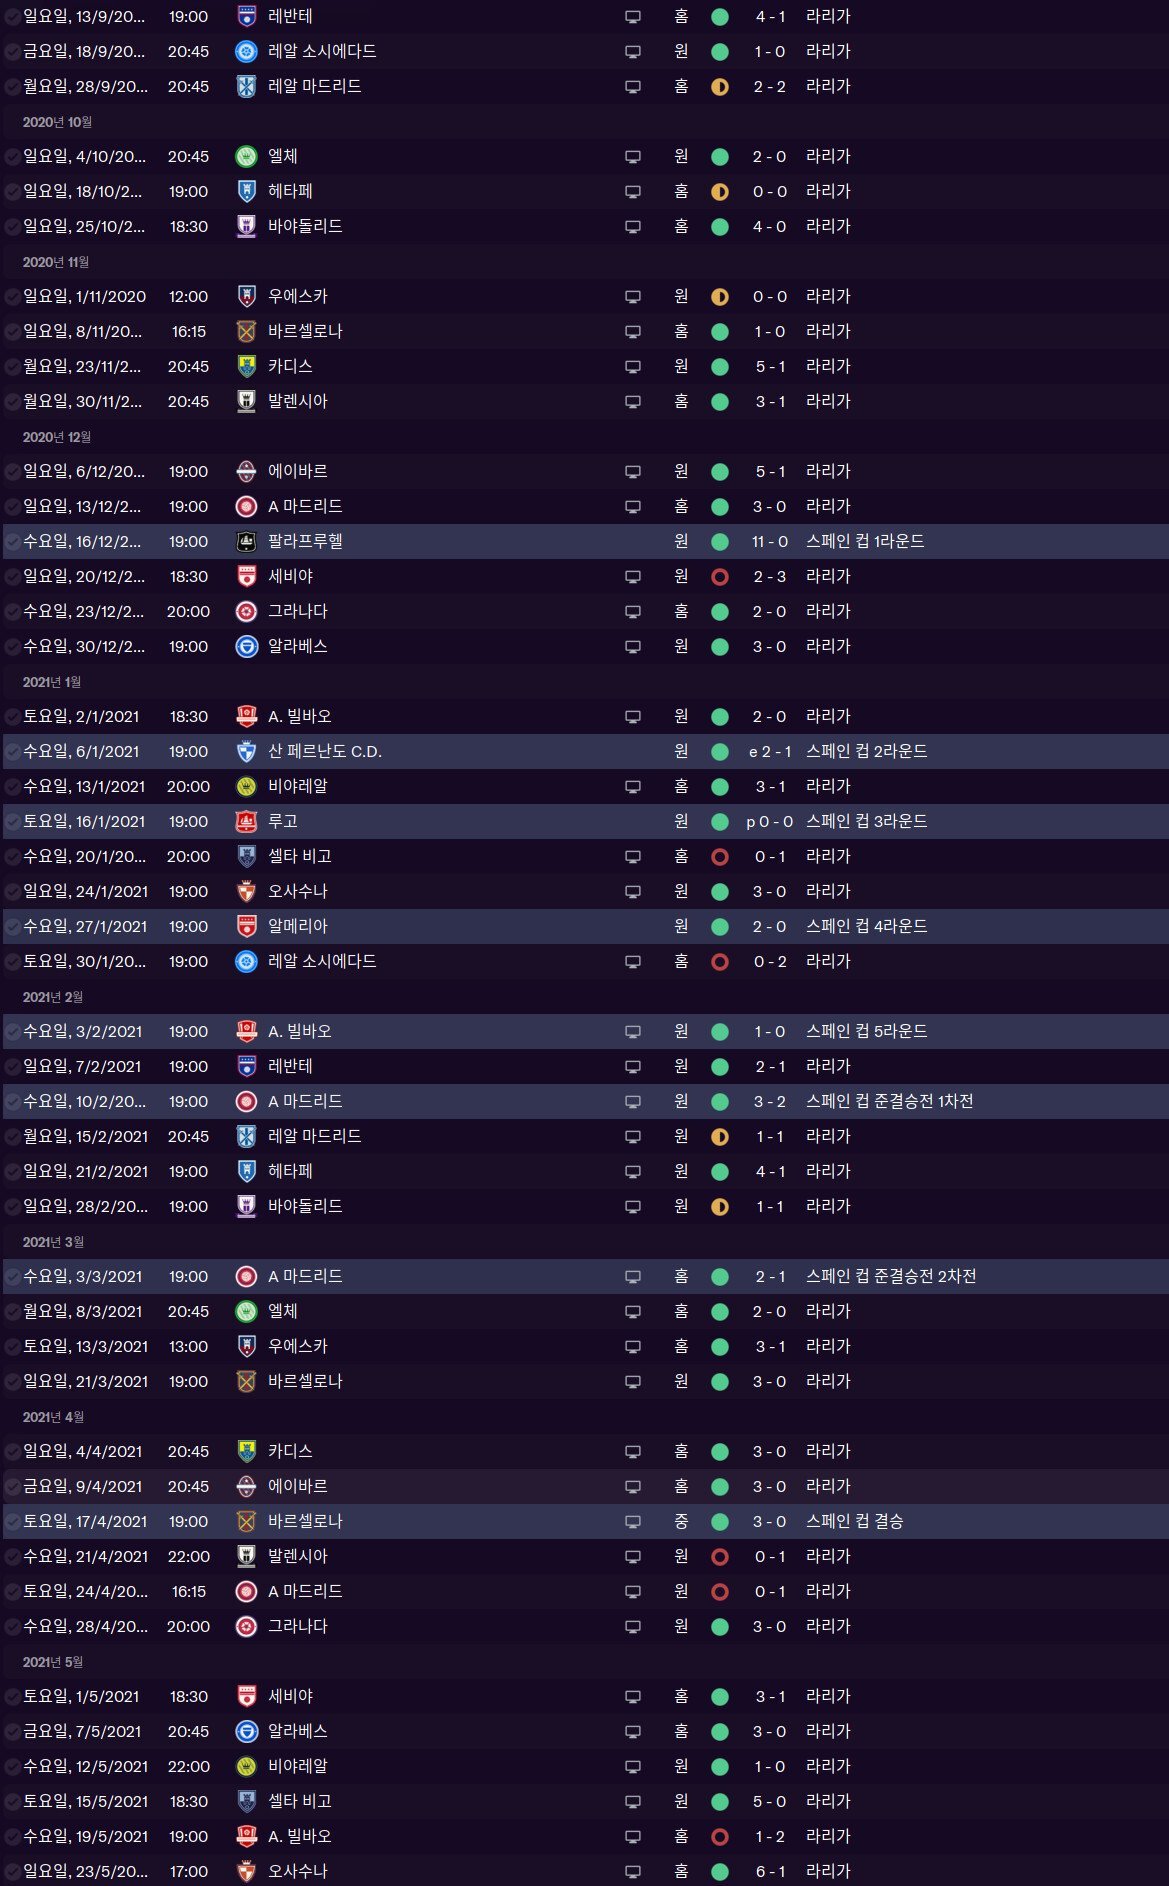Open the p 0 - 0 penalty shootout result
1169x1886 pixels.
click(770, 822)
